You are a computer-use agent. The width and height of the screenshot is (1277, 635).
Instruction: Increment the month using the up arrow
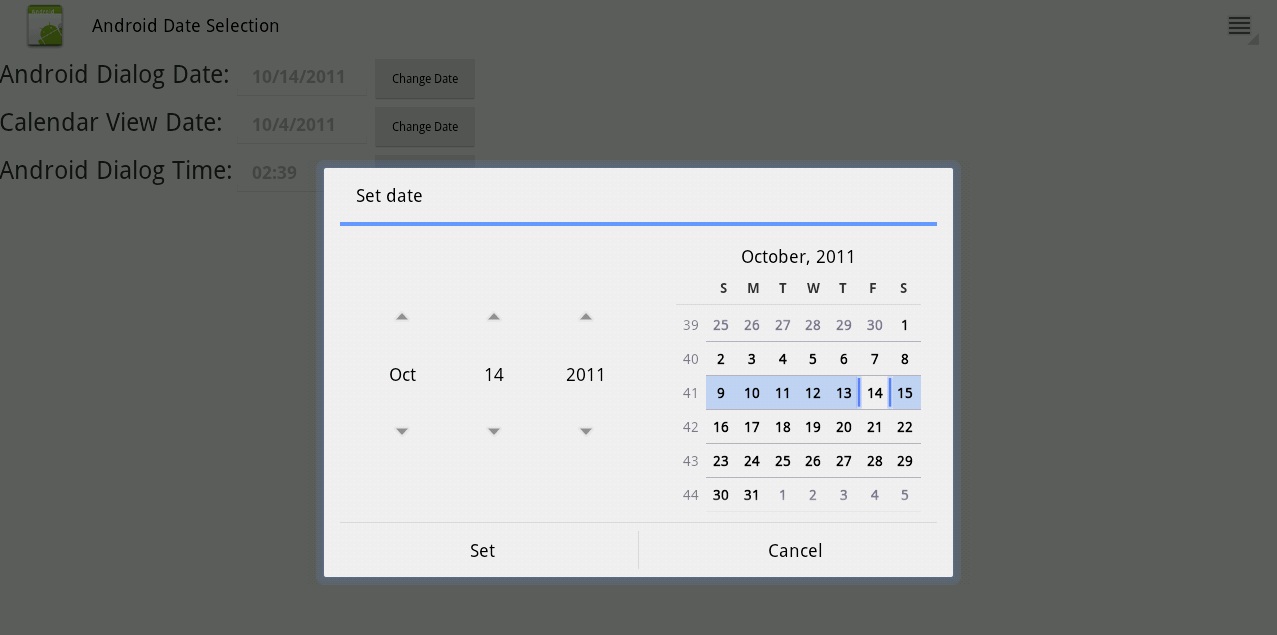click(x=402, y=316)
